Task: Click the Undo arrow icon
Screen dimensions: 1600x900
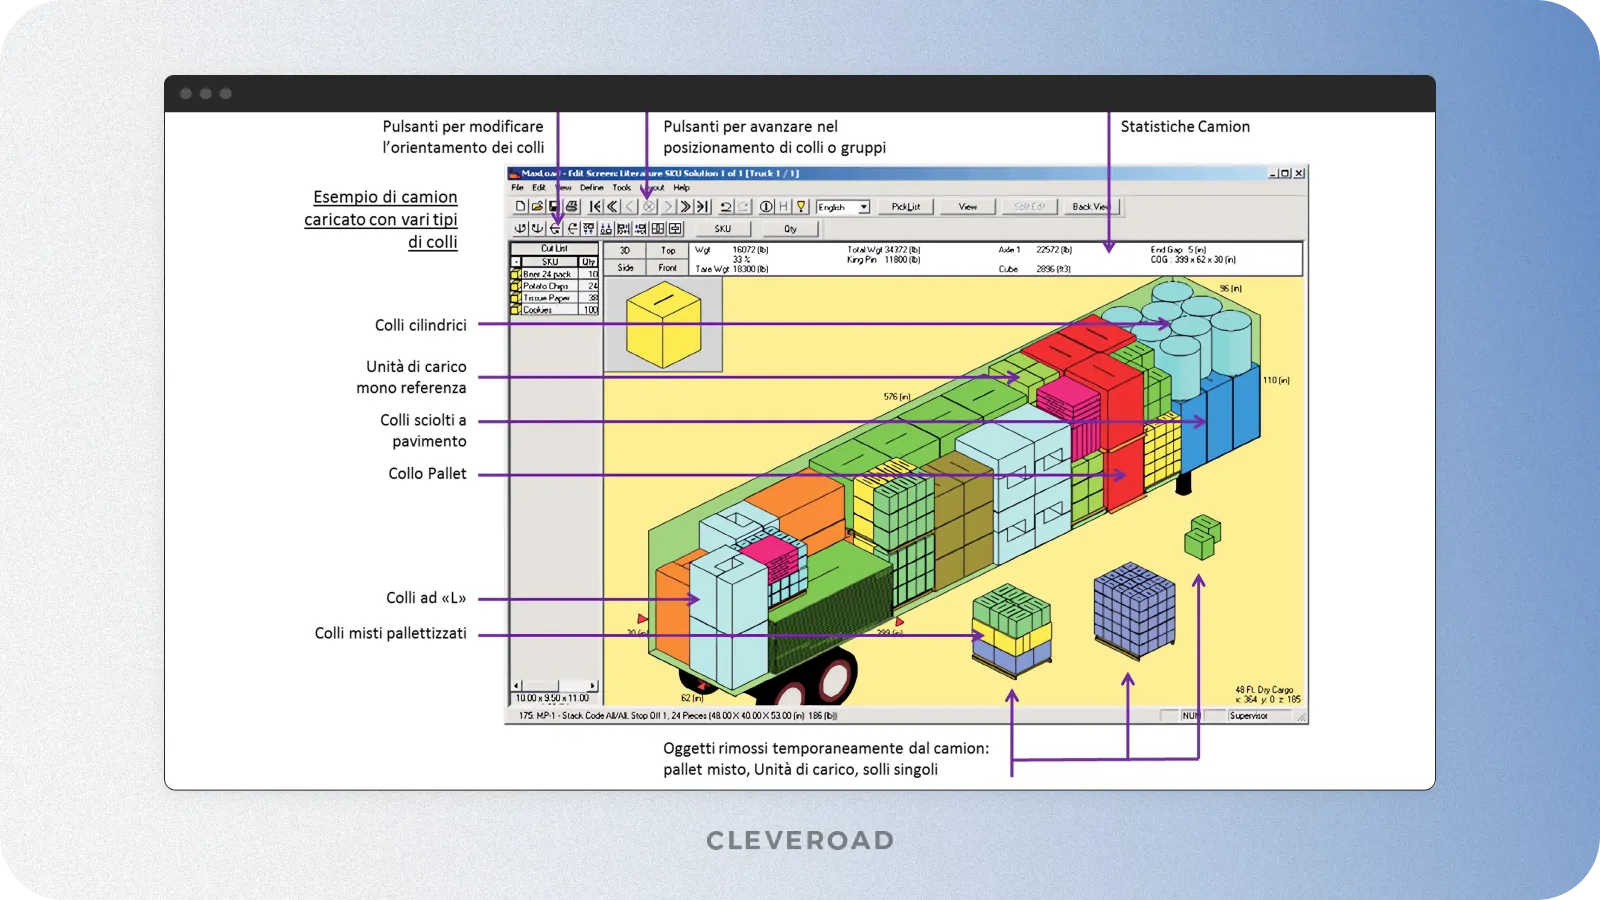Action: (724, 206)
